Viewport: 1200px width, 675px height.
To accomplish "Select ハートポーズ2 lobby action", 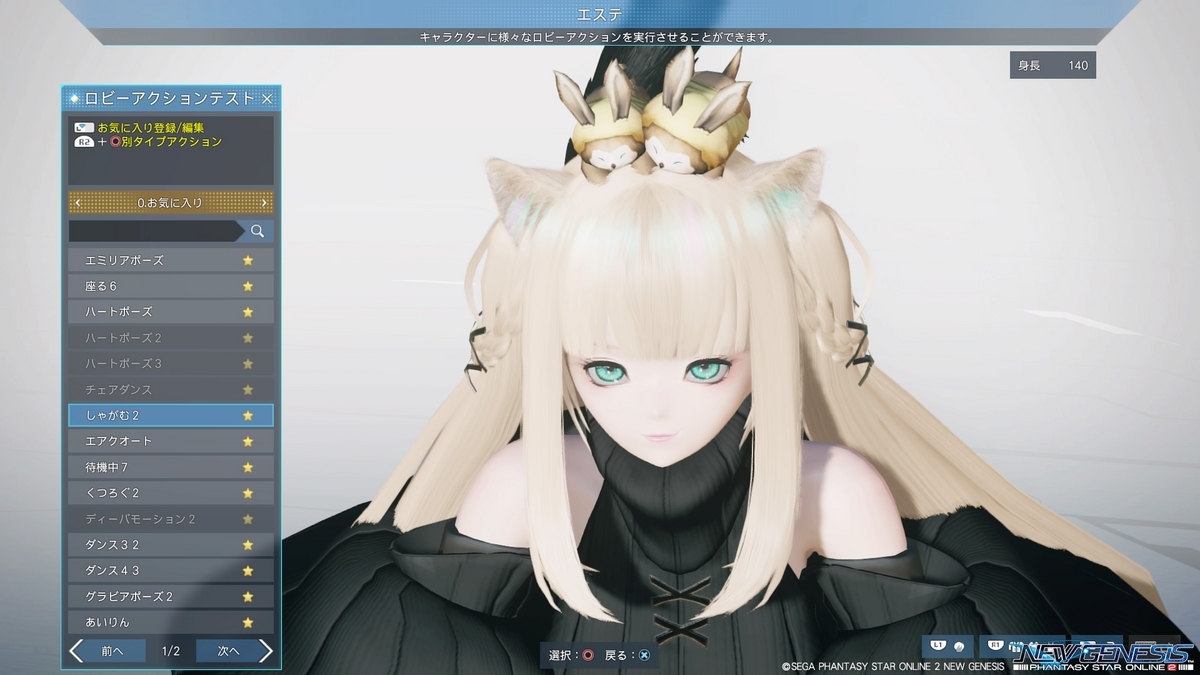I will click(171, 338).
